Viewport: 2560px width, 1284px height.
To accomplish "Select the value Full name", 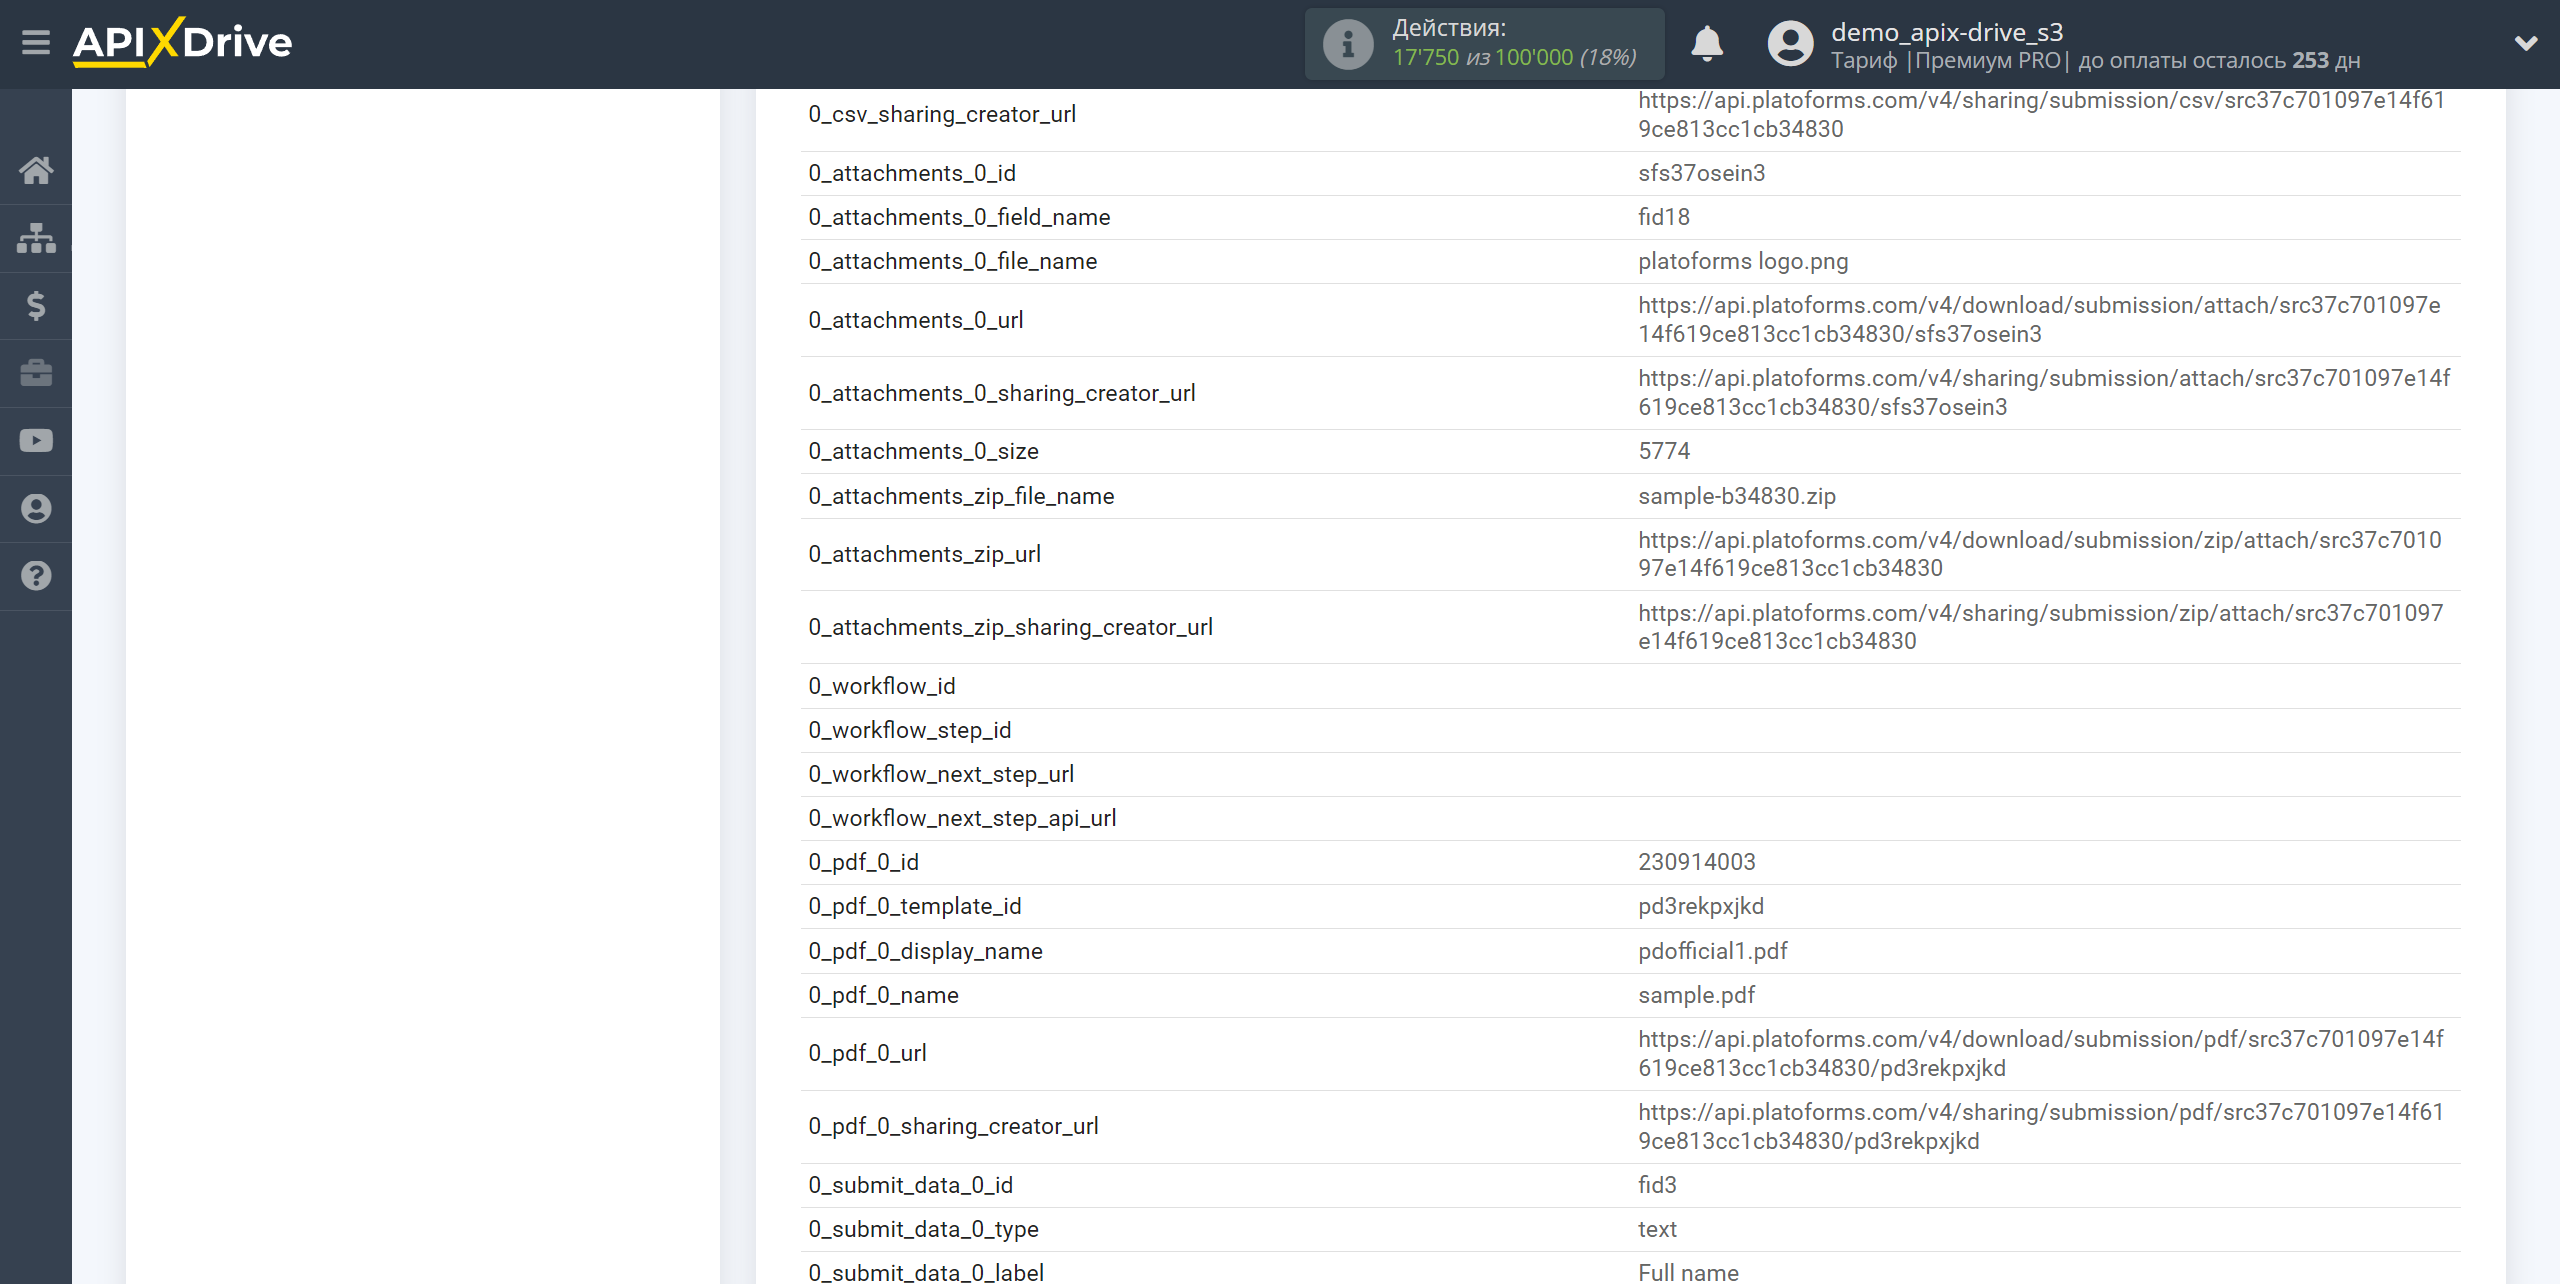I will (1688, 1272).
